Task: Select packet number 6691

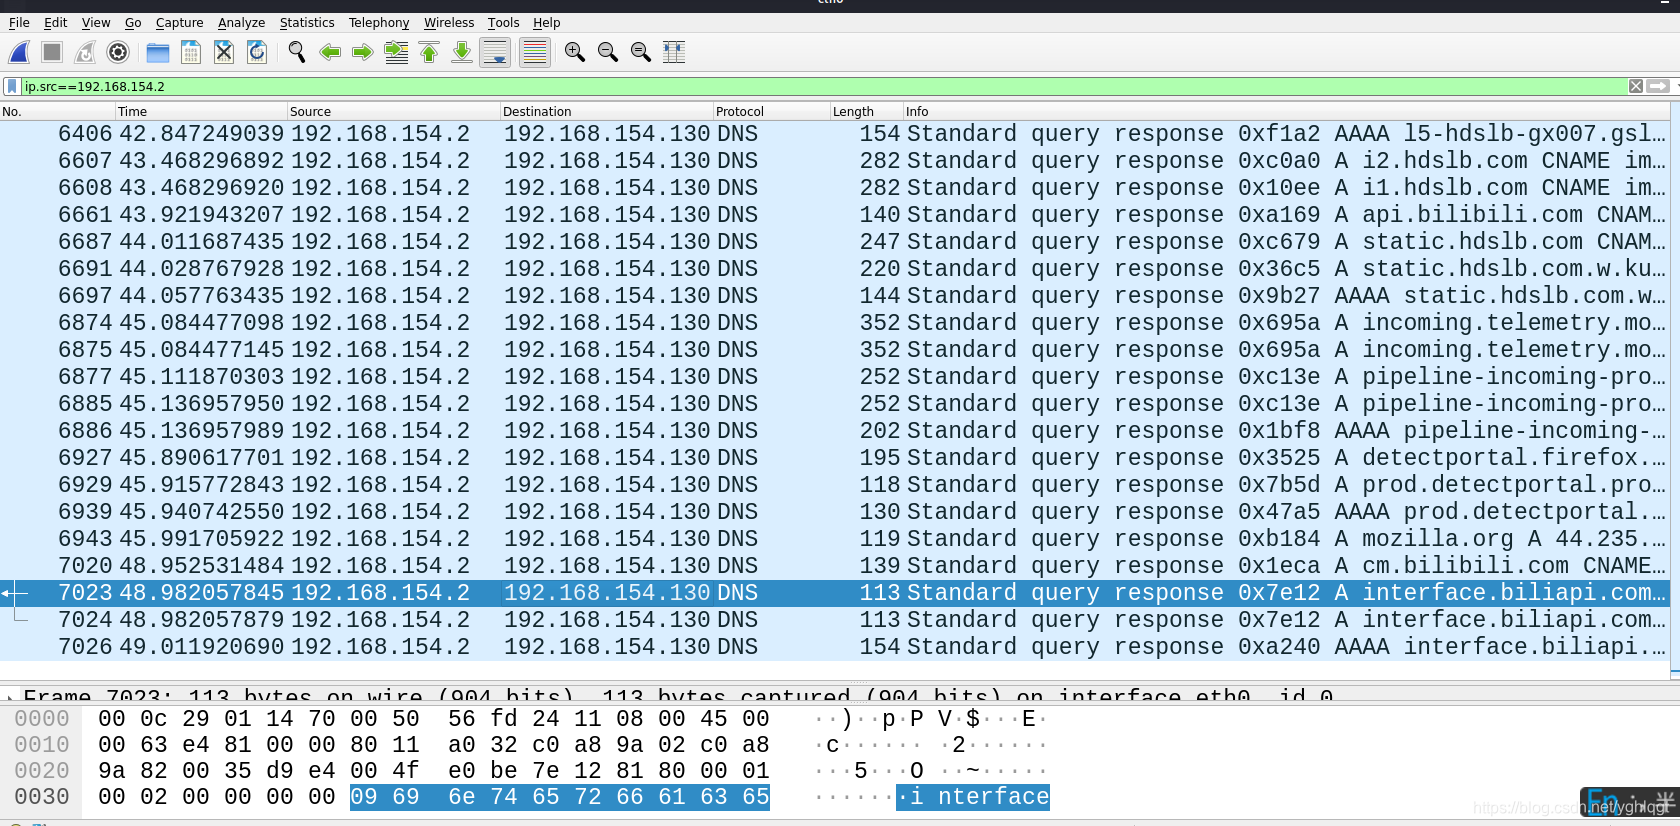Action: pos(835,269)
